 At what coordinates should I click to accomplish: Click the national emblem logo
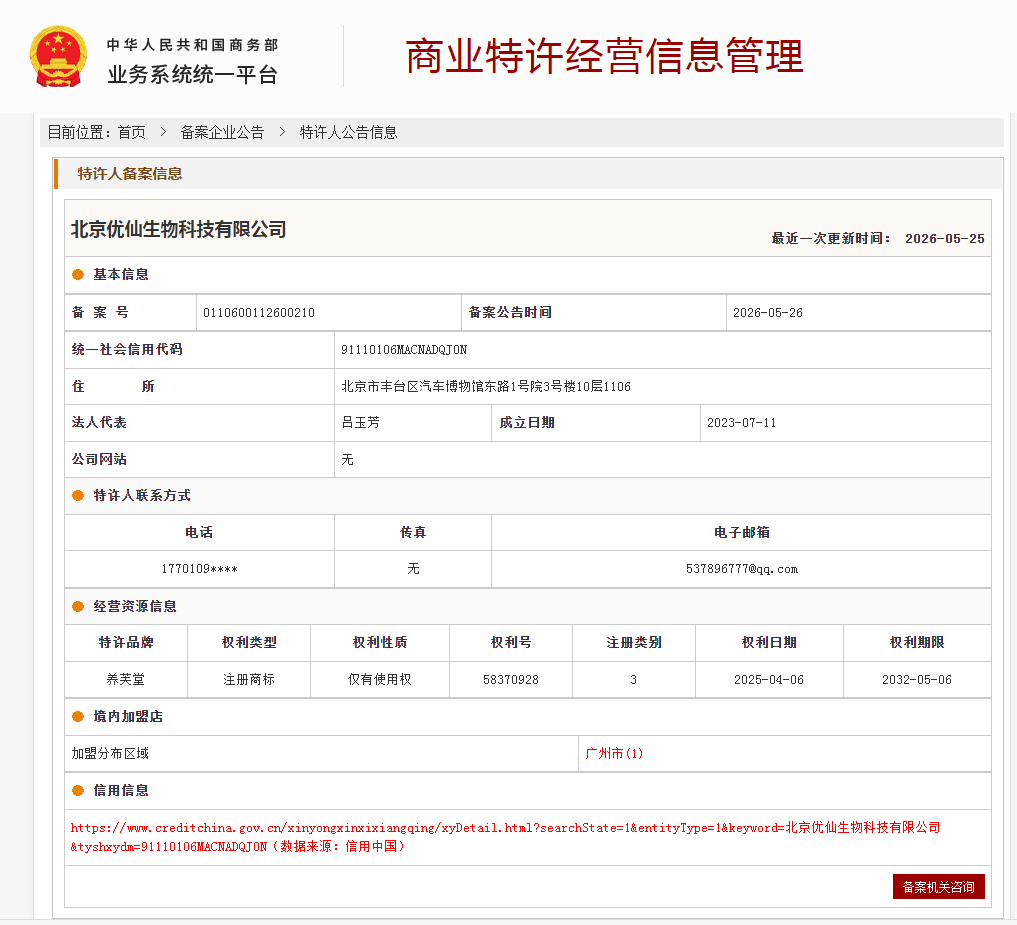pos(58,56)
